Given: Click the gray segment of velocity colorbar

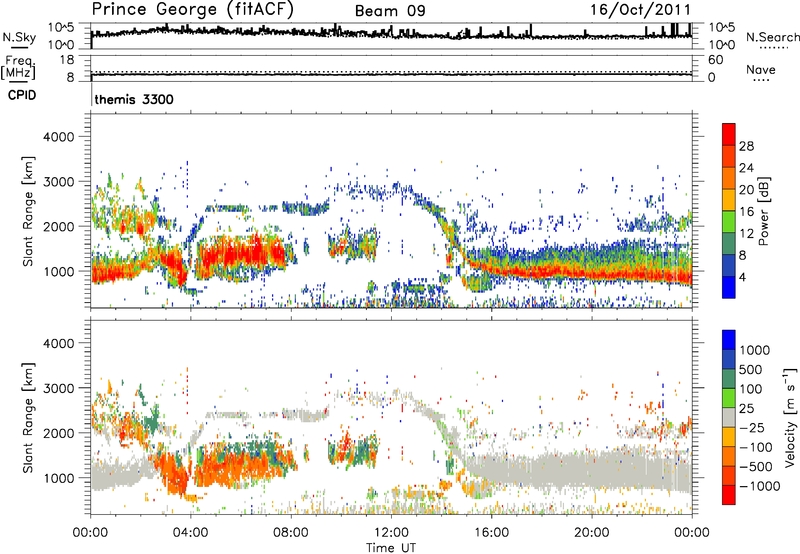Looking at the screenshot, I should click(729, 418).
